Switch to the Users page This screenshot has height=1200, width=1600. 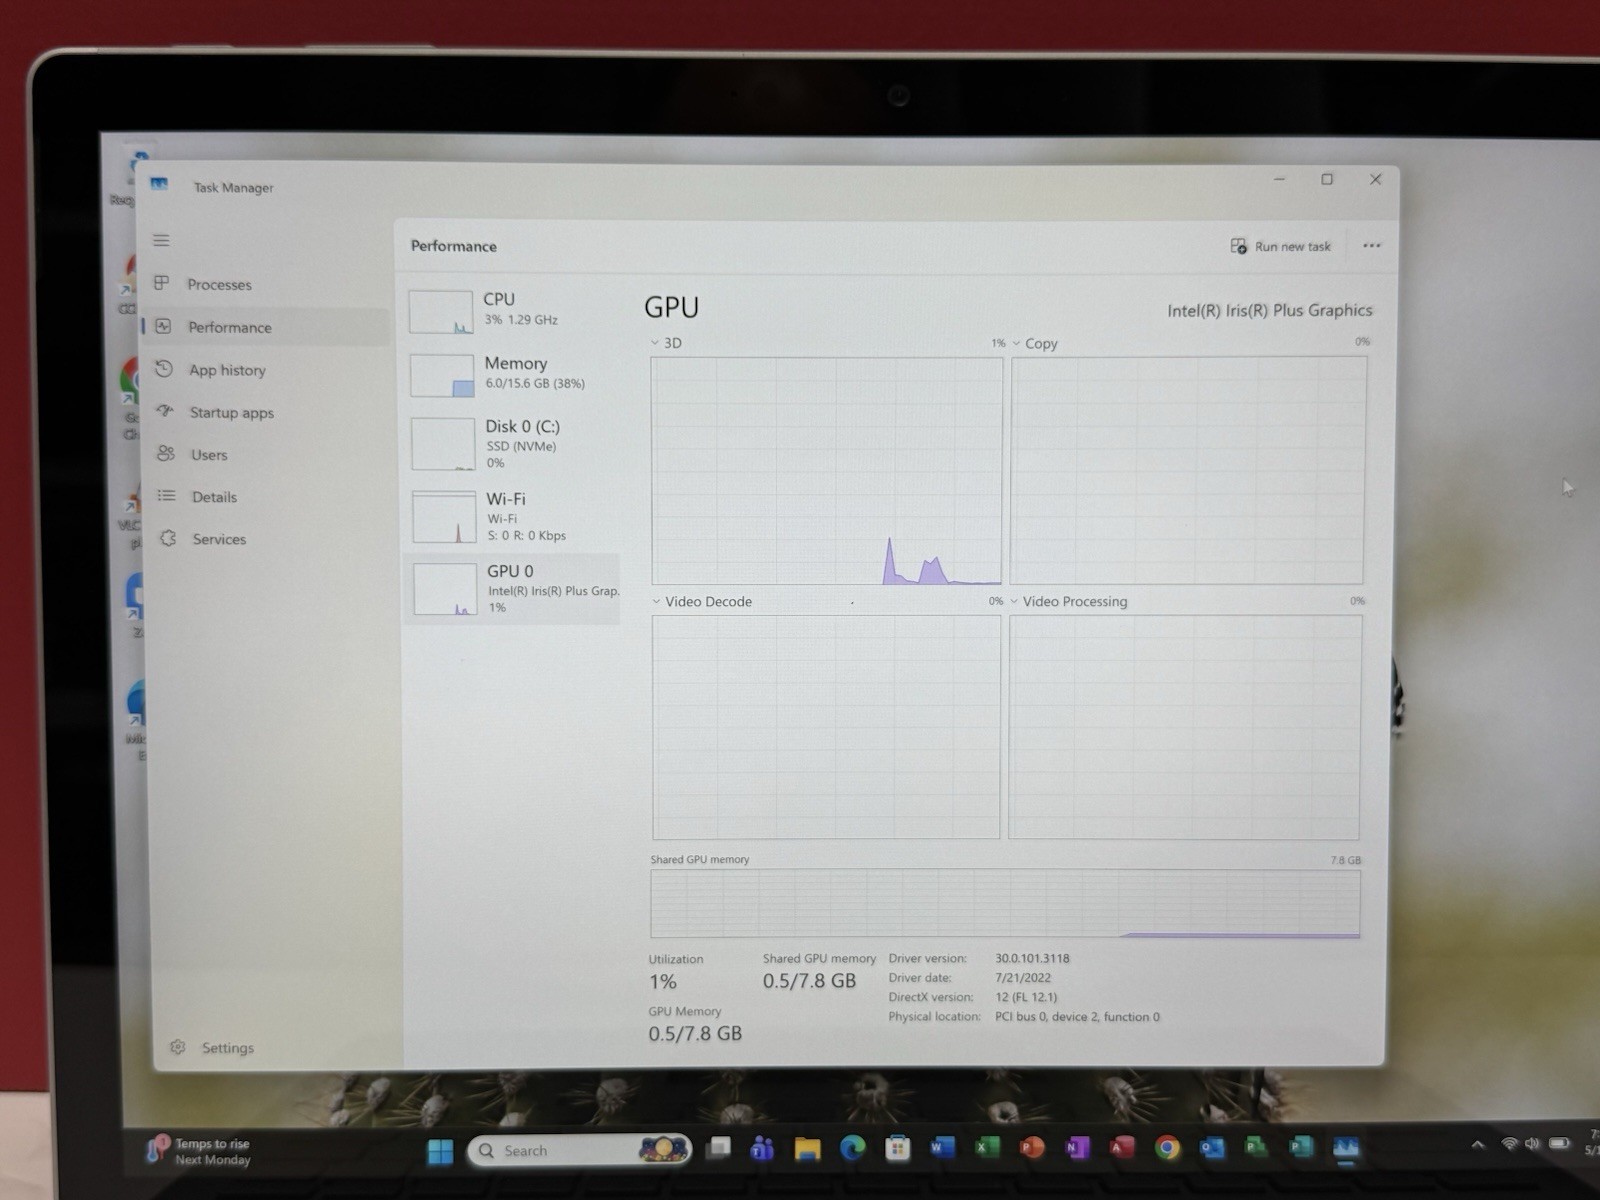[209, 454]
